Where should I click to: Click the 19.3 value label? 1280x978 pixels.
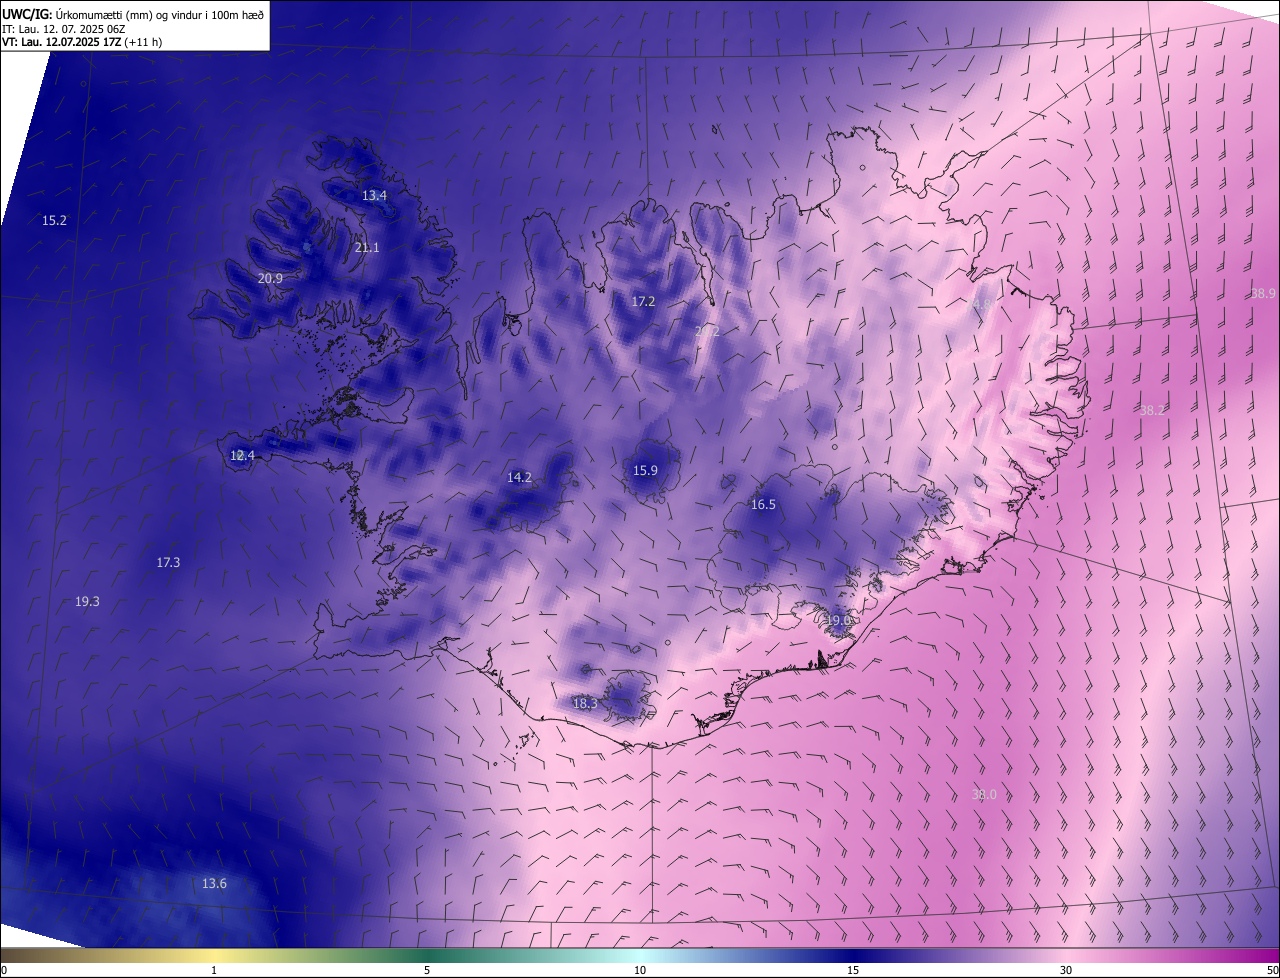point(87,602)
